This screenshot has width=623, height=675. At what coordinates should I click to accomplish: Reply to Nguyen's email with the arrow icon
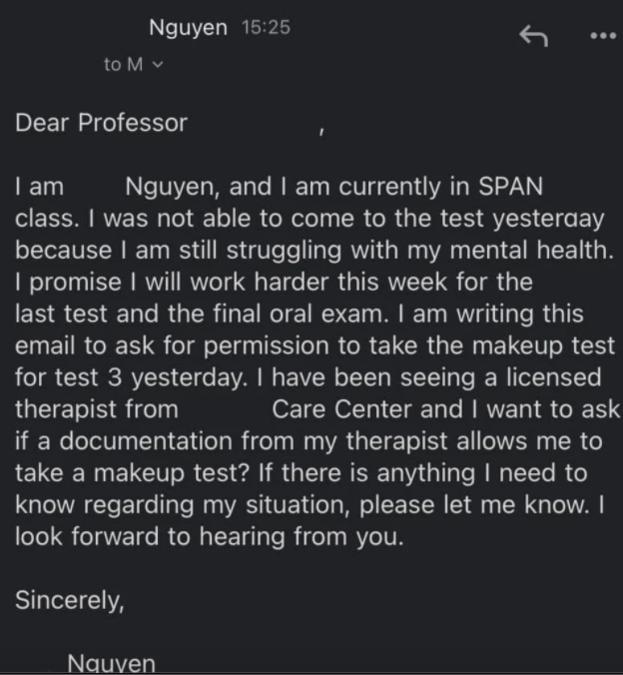point(533,35)
